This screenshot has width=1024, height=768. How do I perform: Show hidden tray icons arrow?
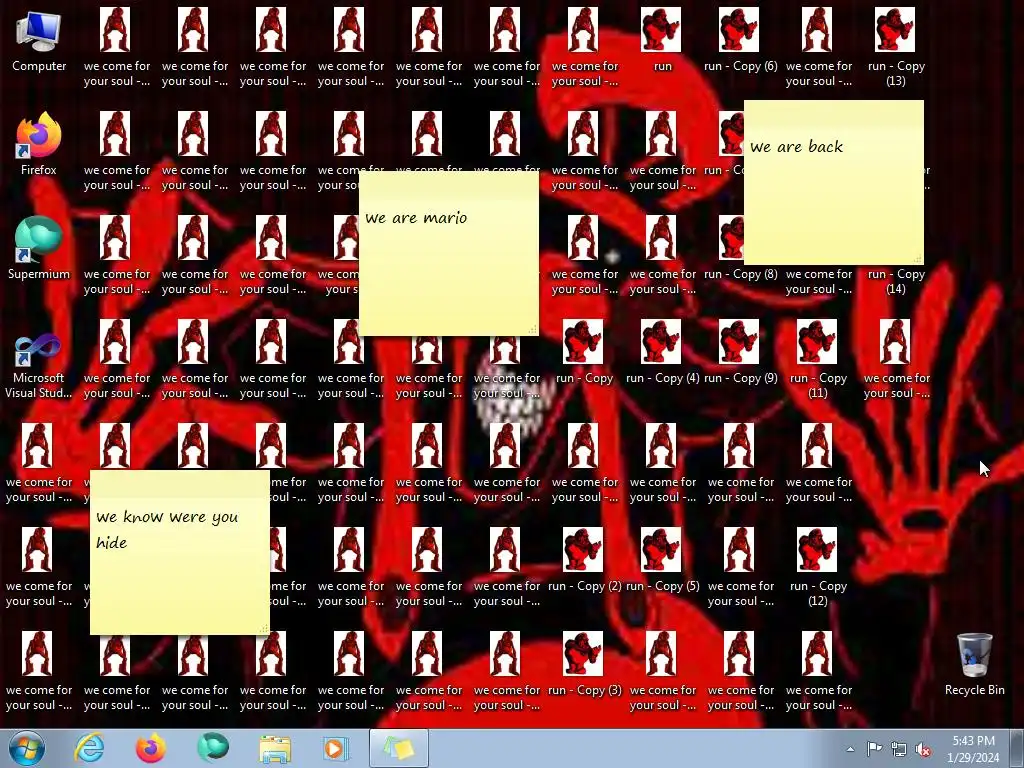point(850,749)
